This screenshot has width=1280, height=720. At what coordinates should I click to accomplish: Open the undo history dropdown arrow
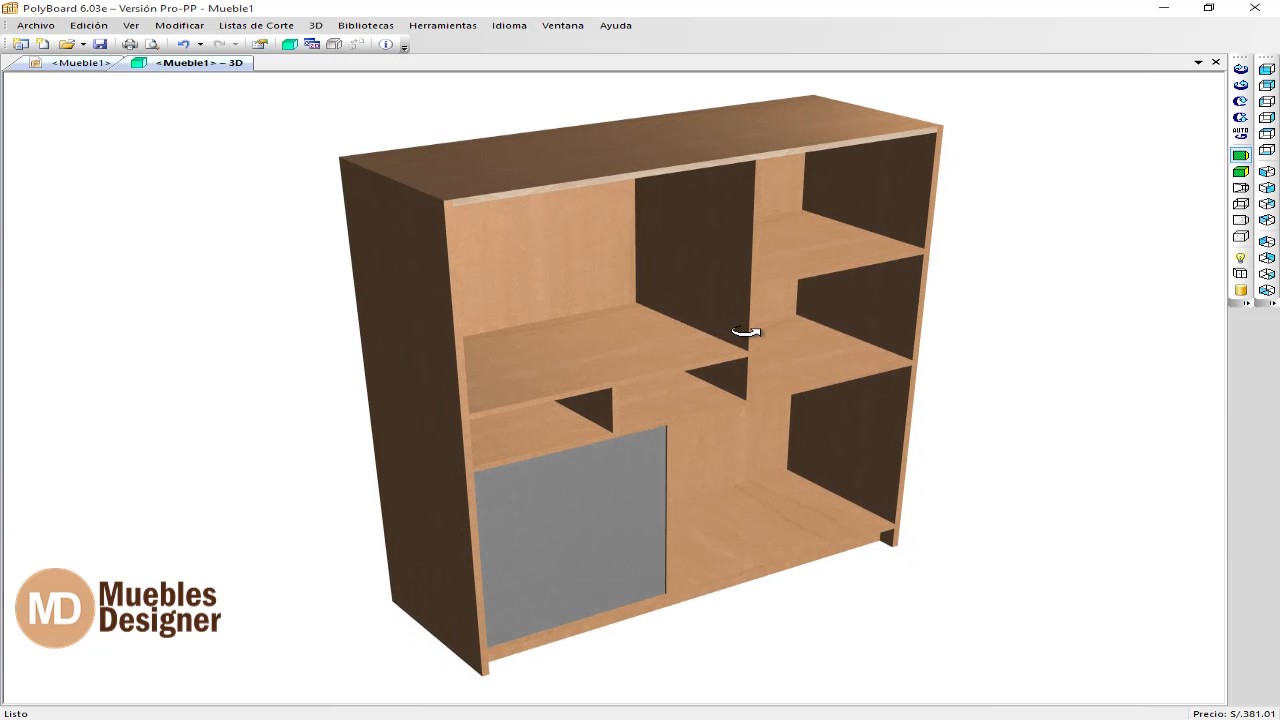200,44
